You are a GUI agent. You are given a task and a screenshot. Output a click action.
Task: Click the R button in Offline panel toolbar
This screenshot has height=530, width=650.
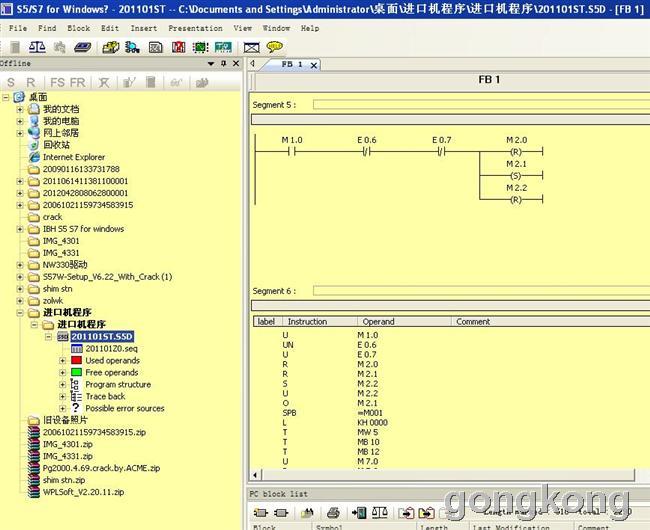click(31, 82)
